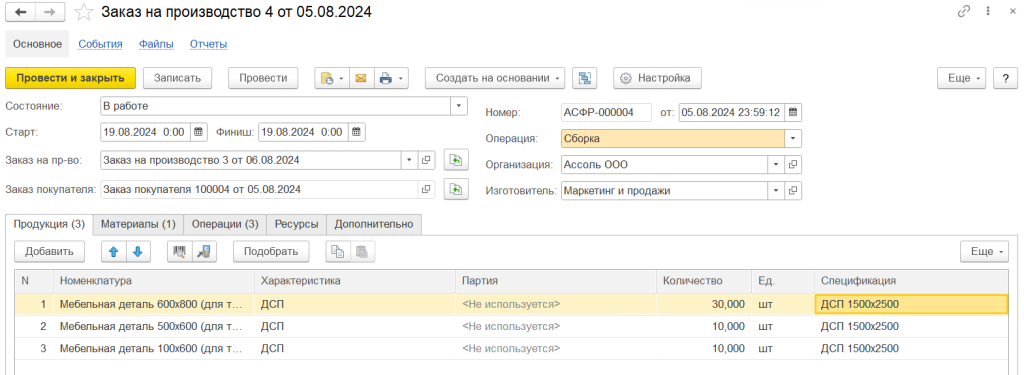Fill by Заказ на пр-во green arrow button

456,159
